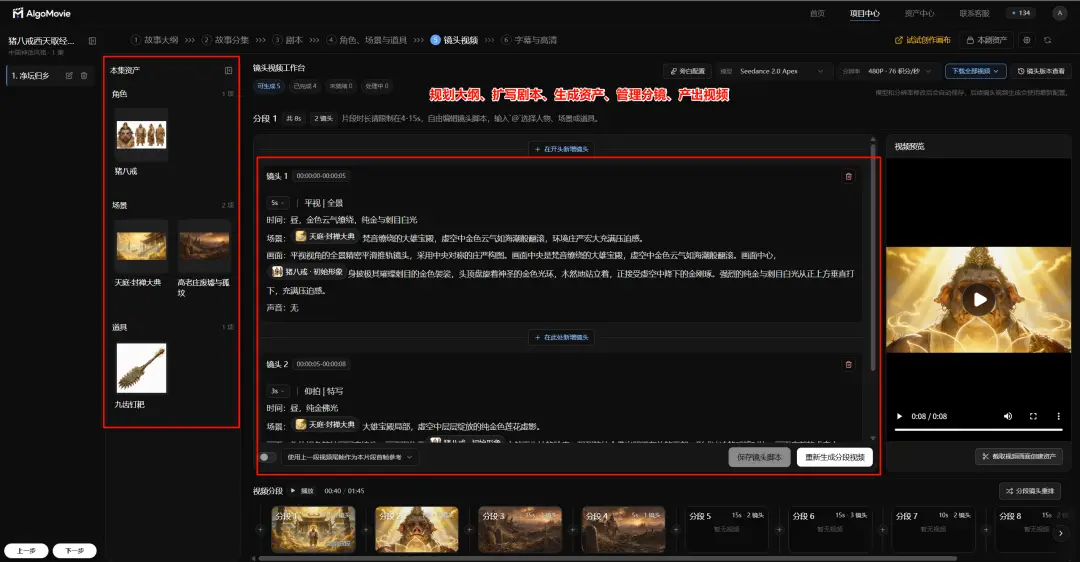Click the 在开头新增镜头 button
The height and width of the screenshot is (562, 1080).
562,149
